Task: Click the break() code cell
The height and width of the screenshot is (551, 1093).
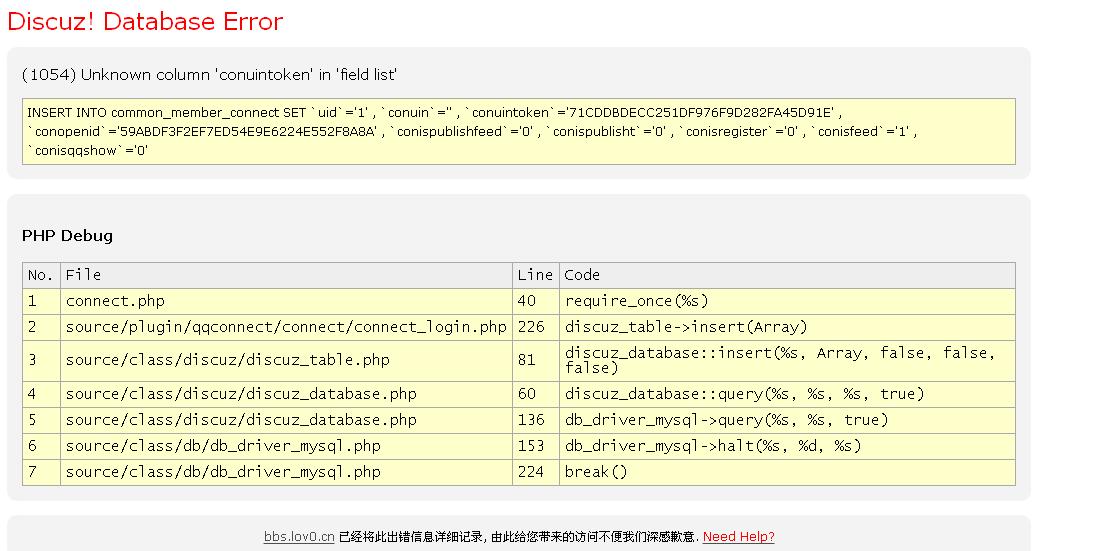Action: click(x=596, y=472)
